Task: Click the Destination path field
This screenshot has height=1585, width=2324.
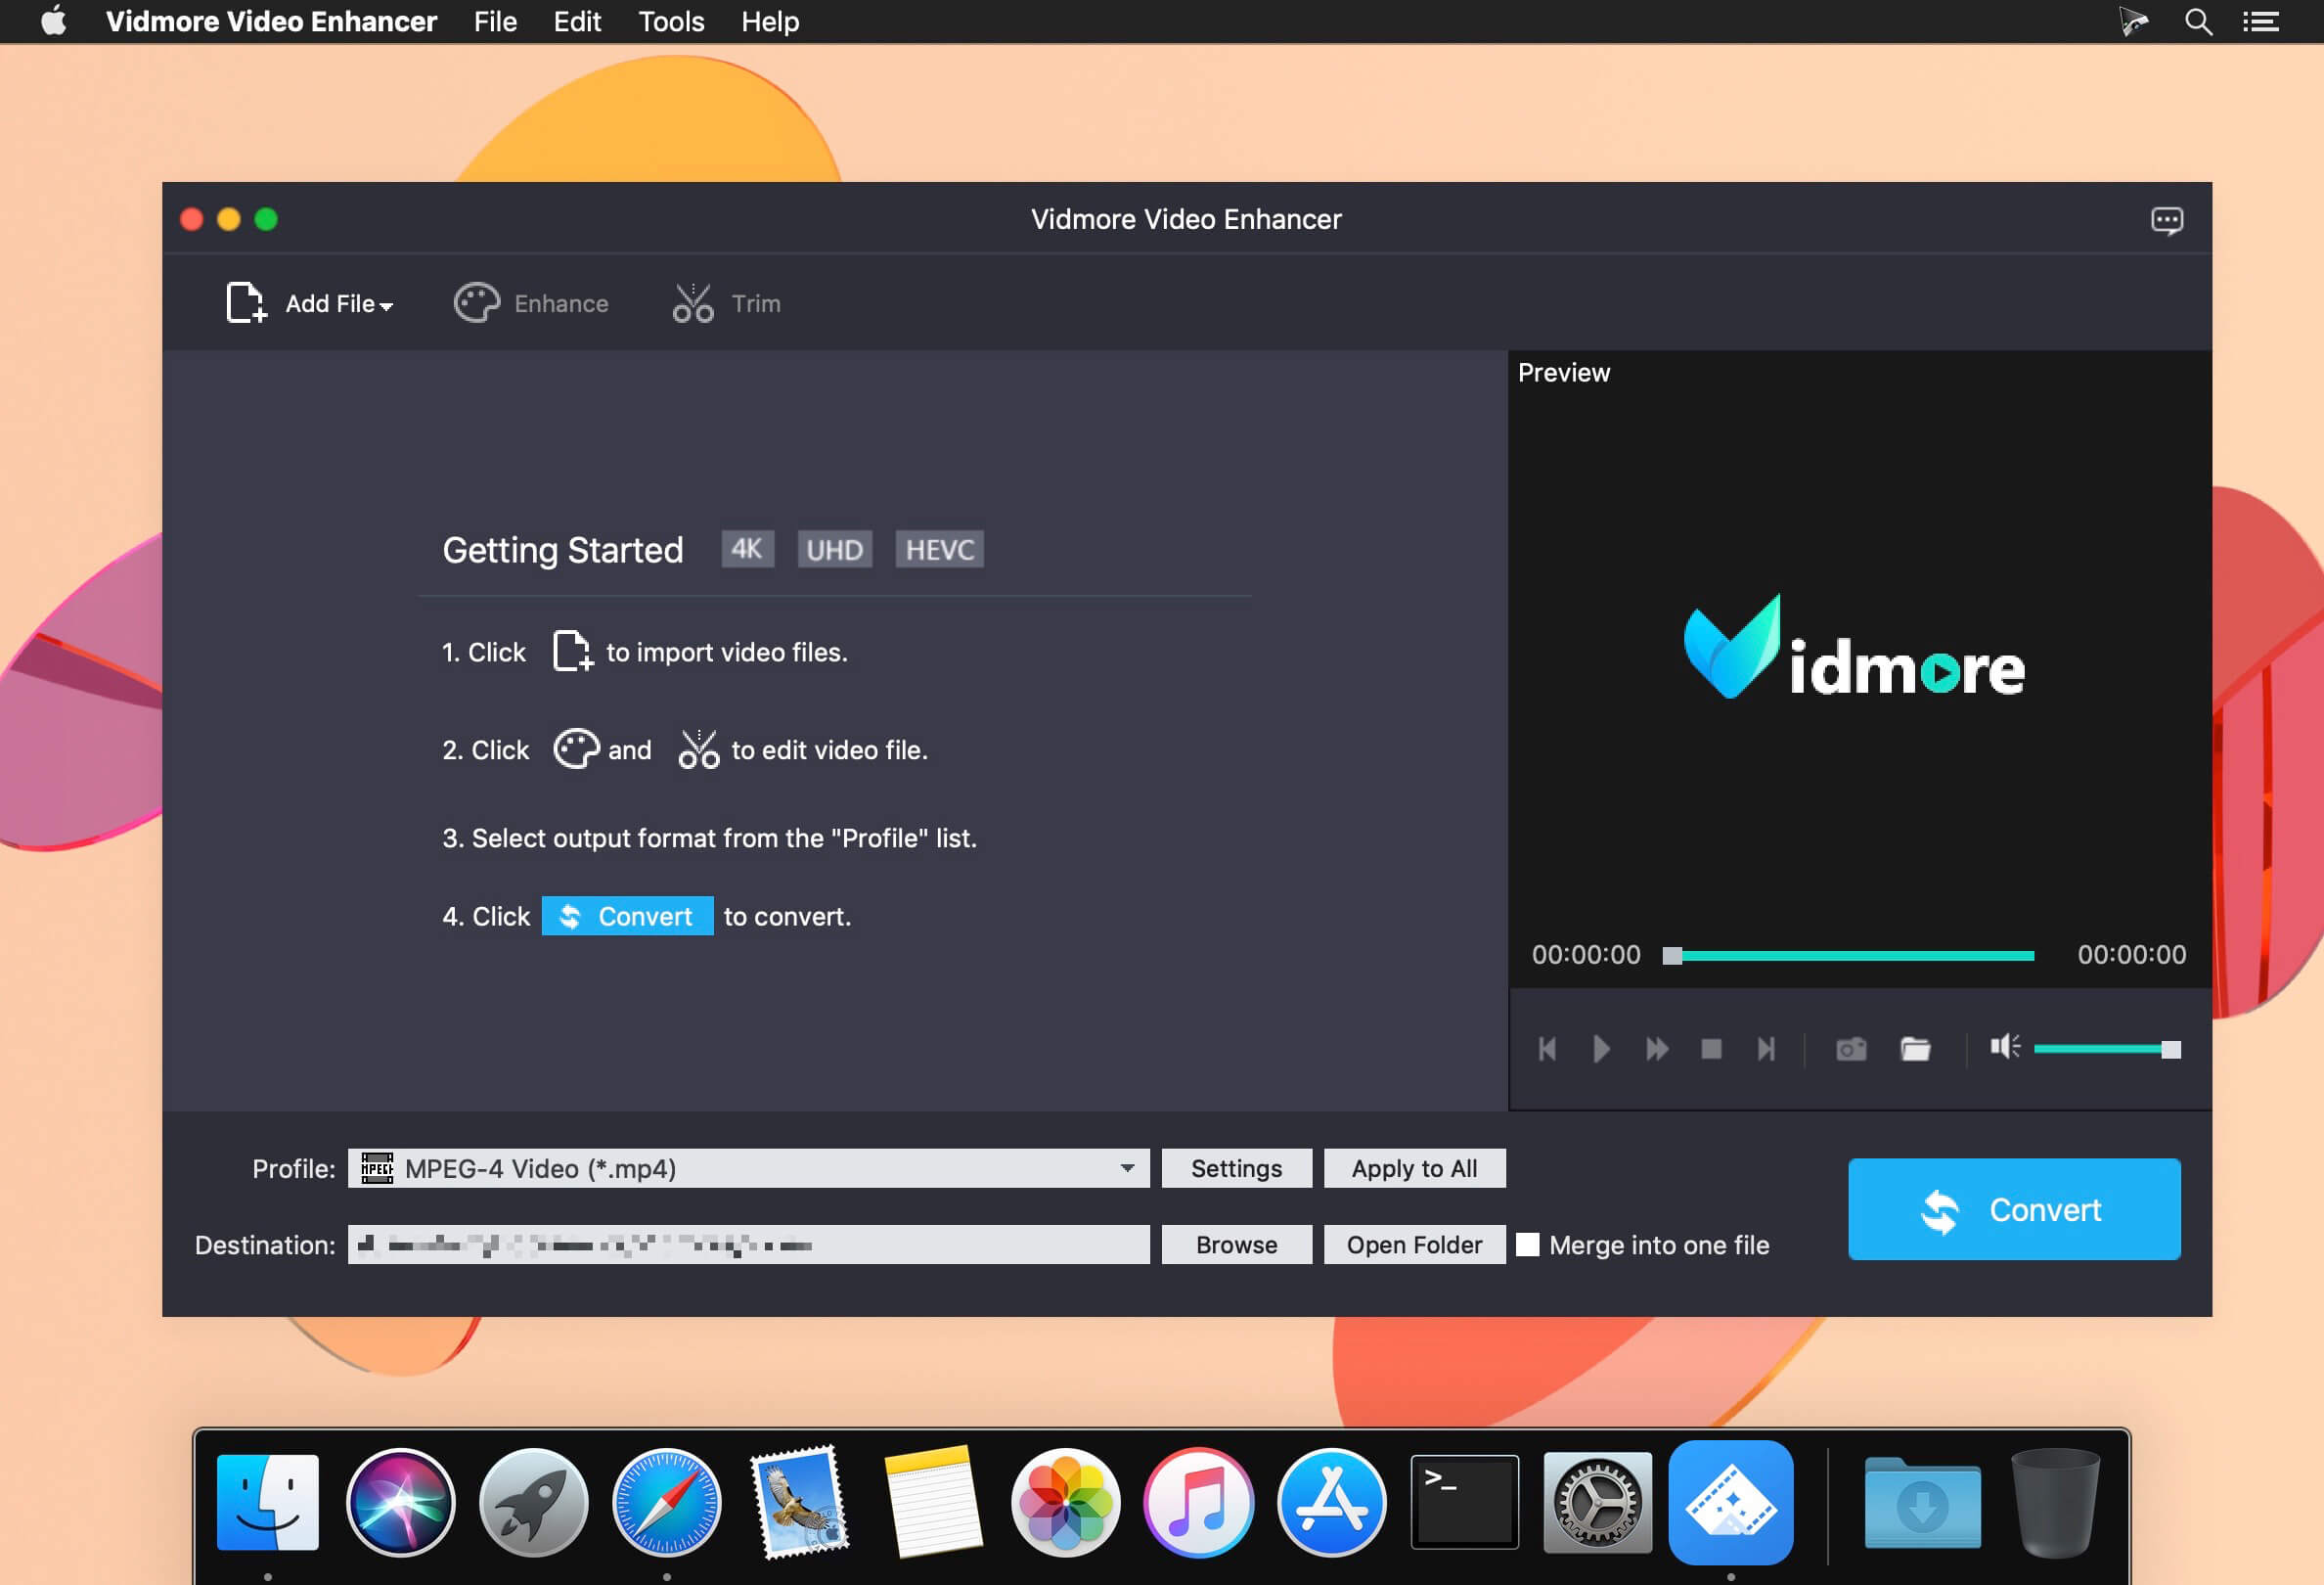Action: pos(750,1244)
